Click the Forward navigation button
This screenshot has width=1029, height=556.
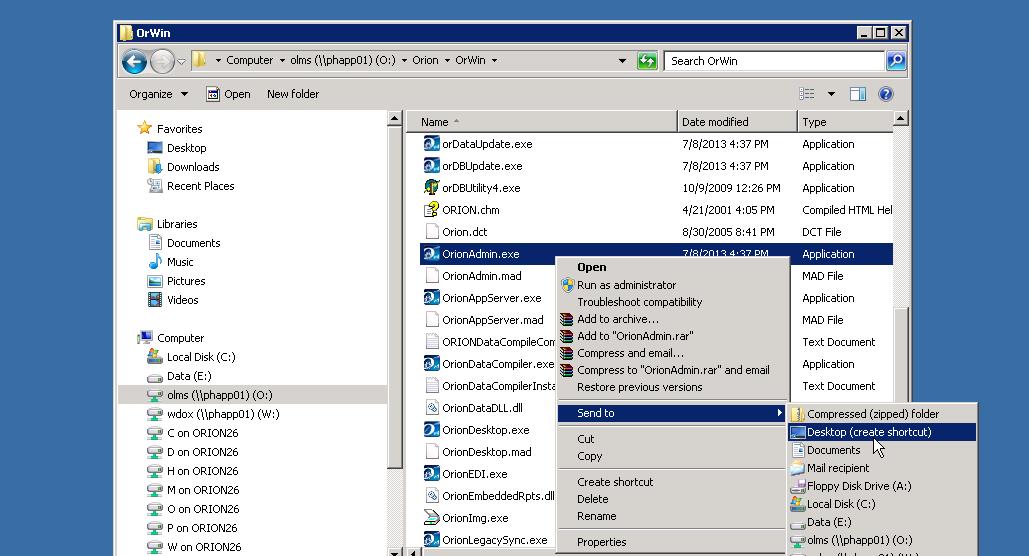click(x=162, y=61)
